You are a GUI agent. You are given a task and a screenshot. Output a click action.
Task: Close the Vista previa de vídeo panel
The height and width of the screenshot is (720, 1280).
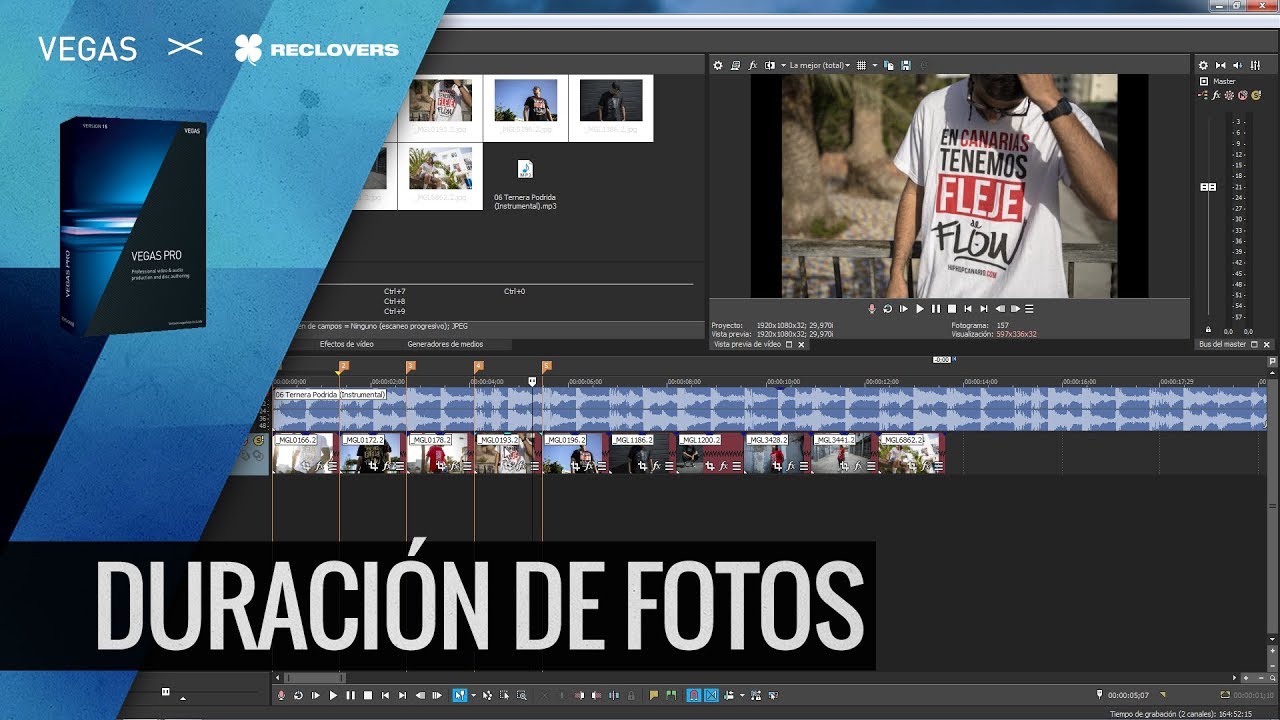click(801, 344)
